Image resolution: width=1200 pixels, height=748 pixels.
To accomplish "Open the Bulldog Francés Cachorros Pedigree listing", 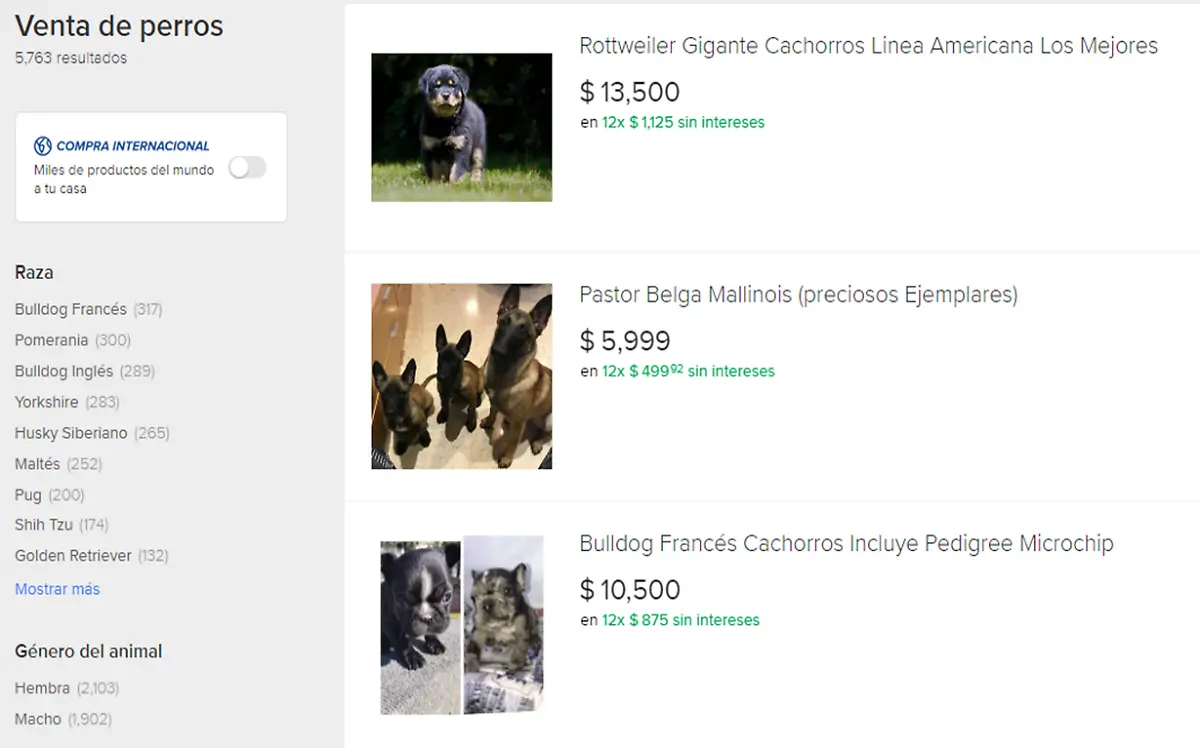I will click(847, 543).
